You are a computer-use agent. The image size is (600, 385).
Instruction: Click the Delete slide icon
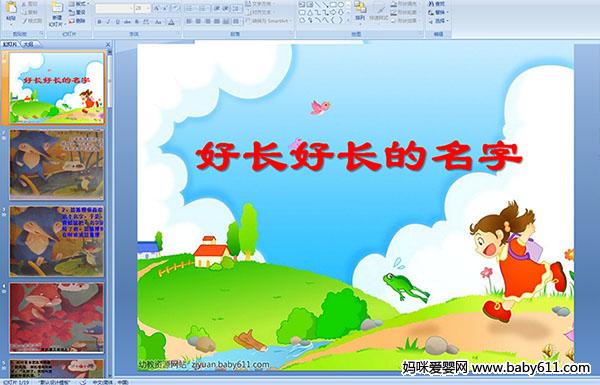click(x=78, y=21)
